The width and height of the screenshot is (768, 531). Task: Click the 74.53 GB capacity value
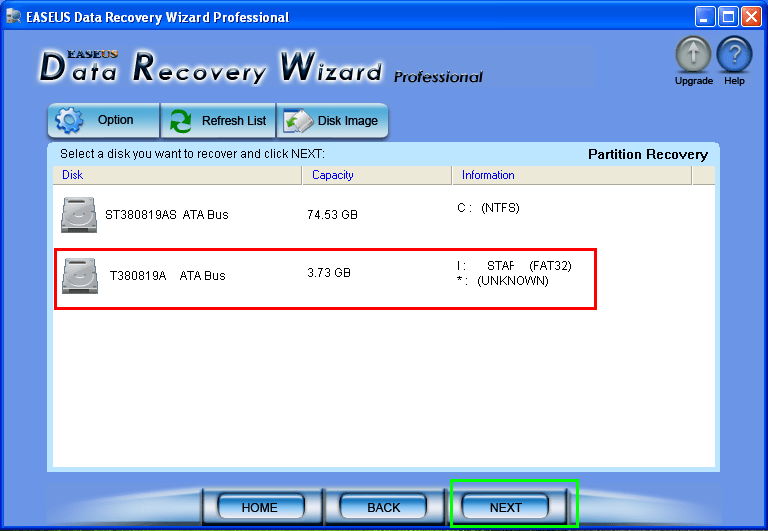tap(332, 215)
